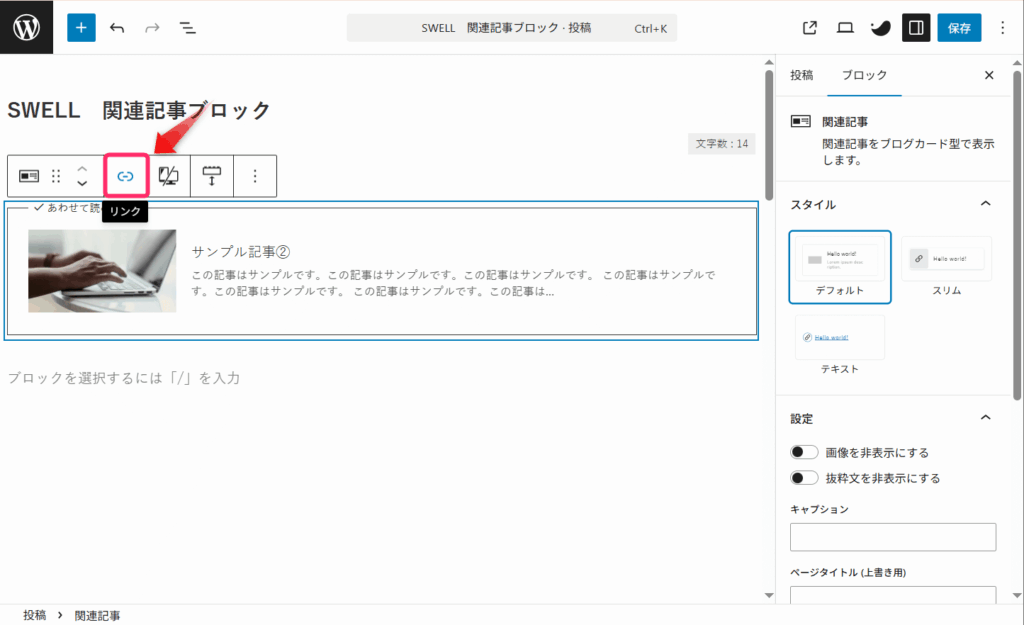Open the laptop preview options
Screen dimensions: 1024x625
pos(845,27)
